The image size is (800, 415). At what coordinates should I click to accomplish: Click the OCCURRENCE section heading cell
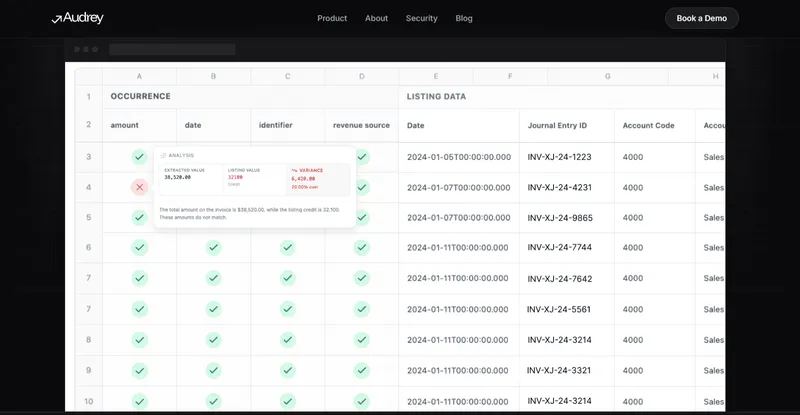tap(251, 96)
